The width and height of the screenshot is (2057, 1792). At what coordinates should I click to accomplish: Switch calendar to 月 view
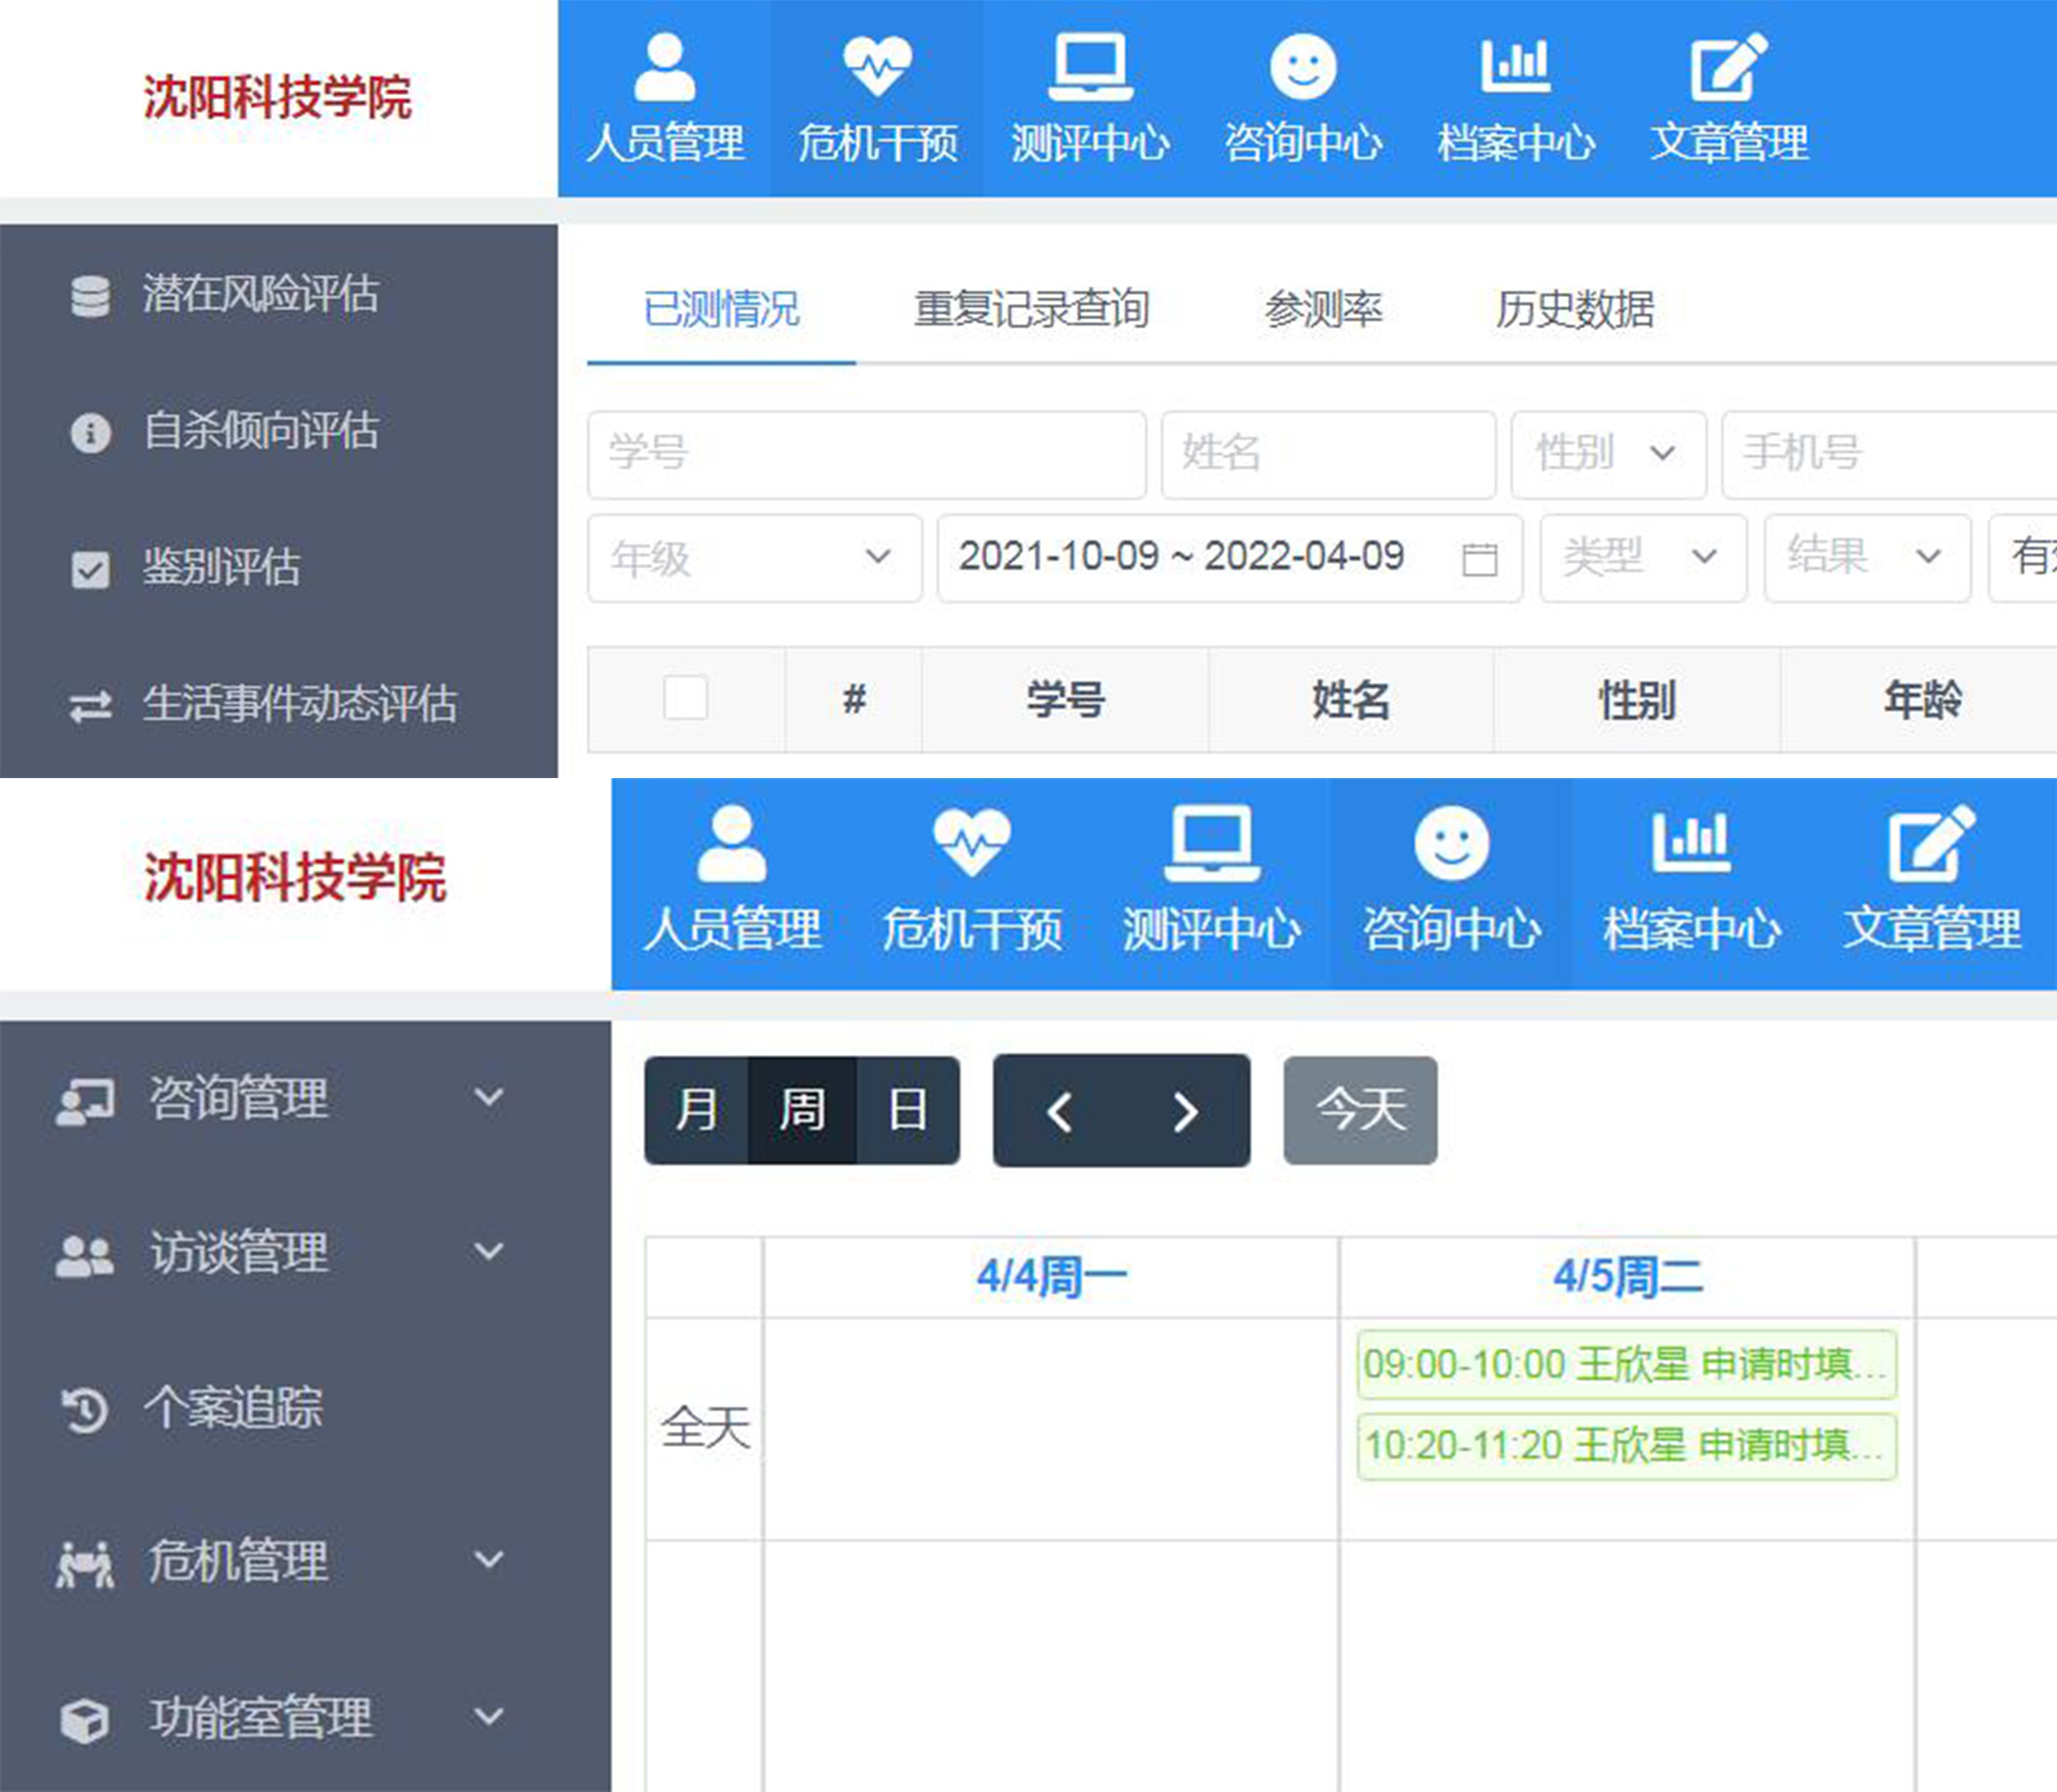point(696,1110)
